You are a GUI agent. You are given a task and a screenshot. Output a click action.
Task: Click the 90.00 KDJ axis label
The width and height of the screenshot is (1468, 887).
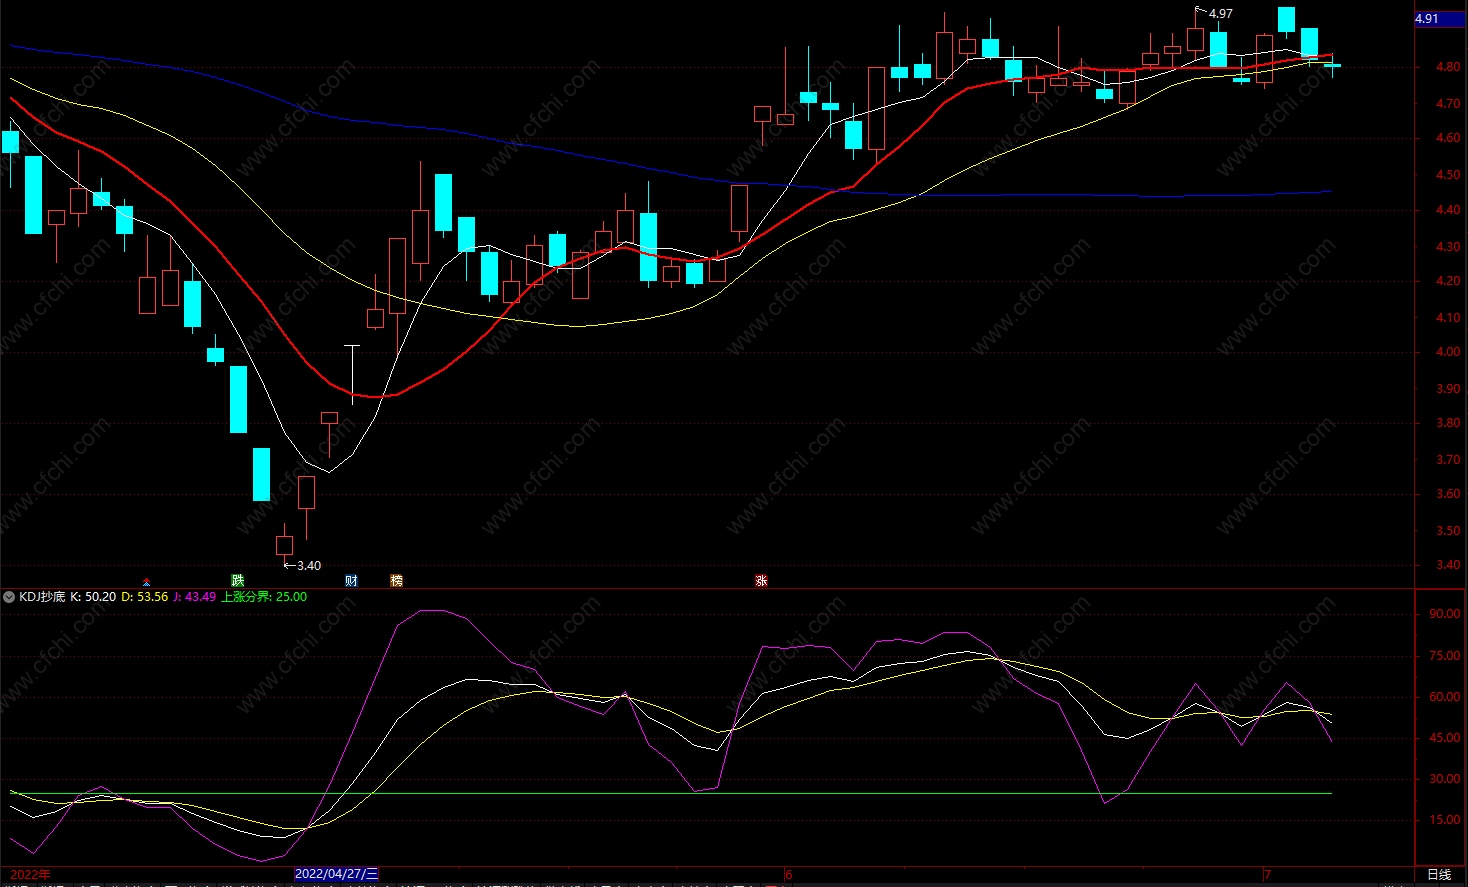pyautogui.click(x=1445, y=614)
